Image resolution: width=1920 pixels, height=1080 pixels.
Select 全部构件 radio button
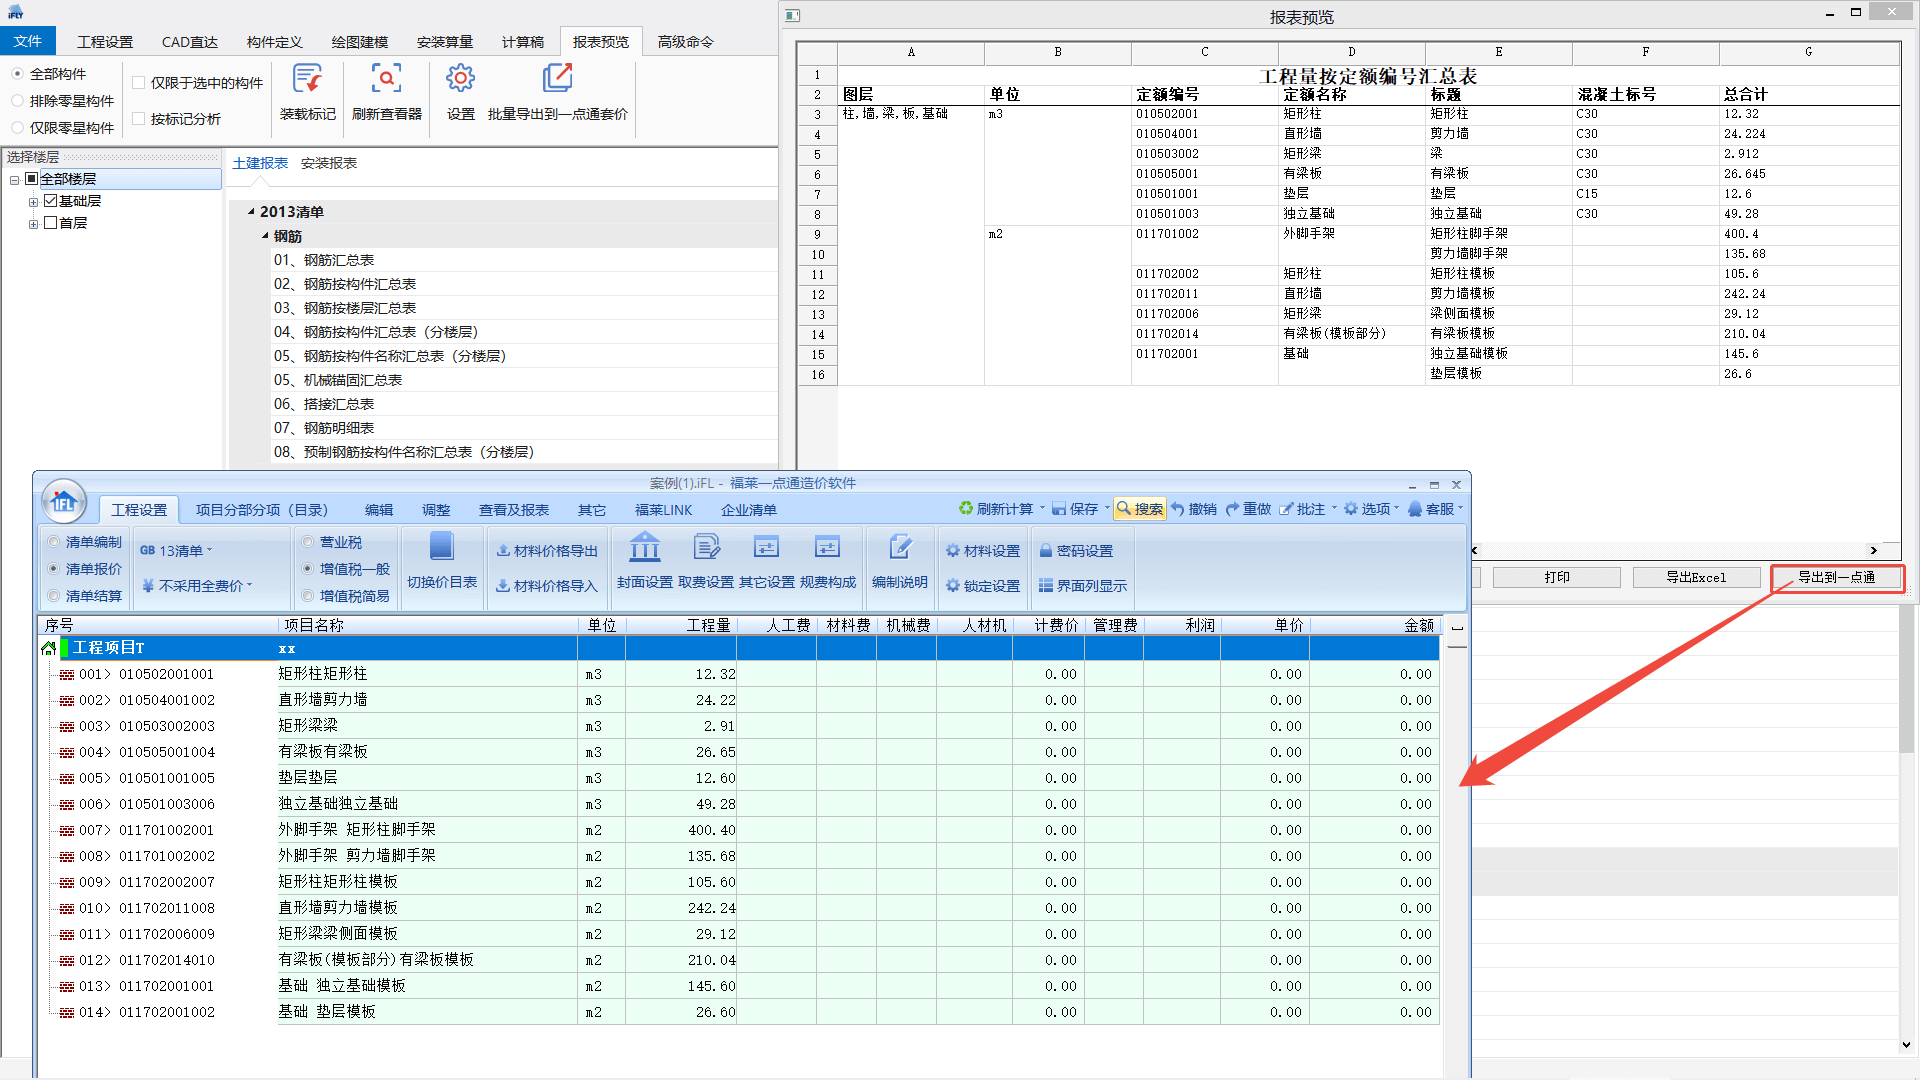pyautogui.click(x=18, y=74)
